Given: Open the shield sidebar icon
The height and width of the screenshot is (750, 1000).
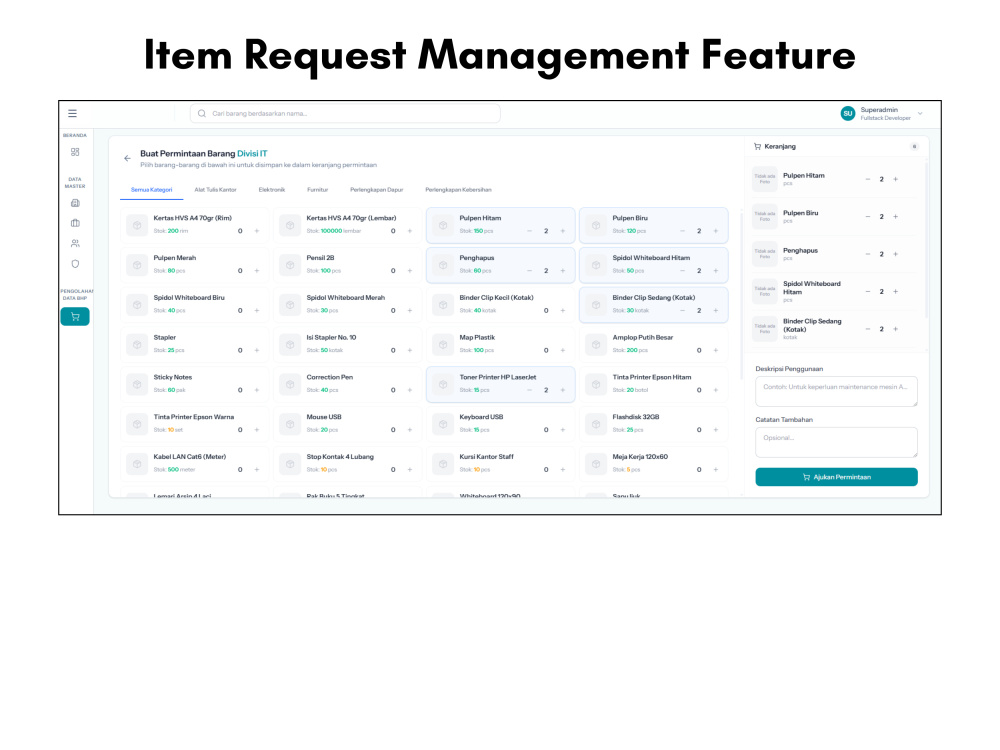Looking at the screenshot, I should tap(75, 264).
